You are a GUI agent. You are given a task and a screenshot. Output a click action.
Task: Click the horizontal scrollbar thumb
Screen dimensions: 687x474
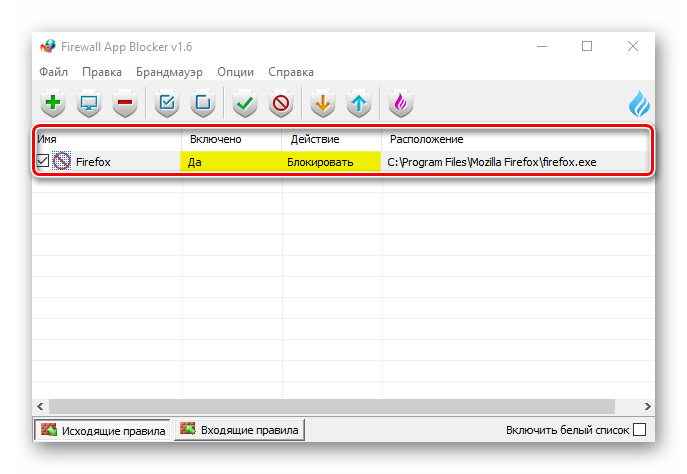click(332, 407)
